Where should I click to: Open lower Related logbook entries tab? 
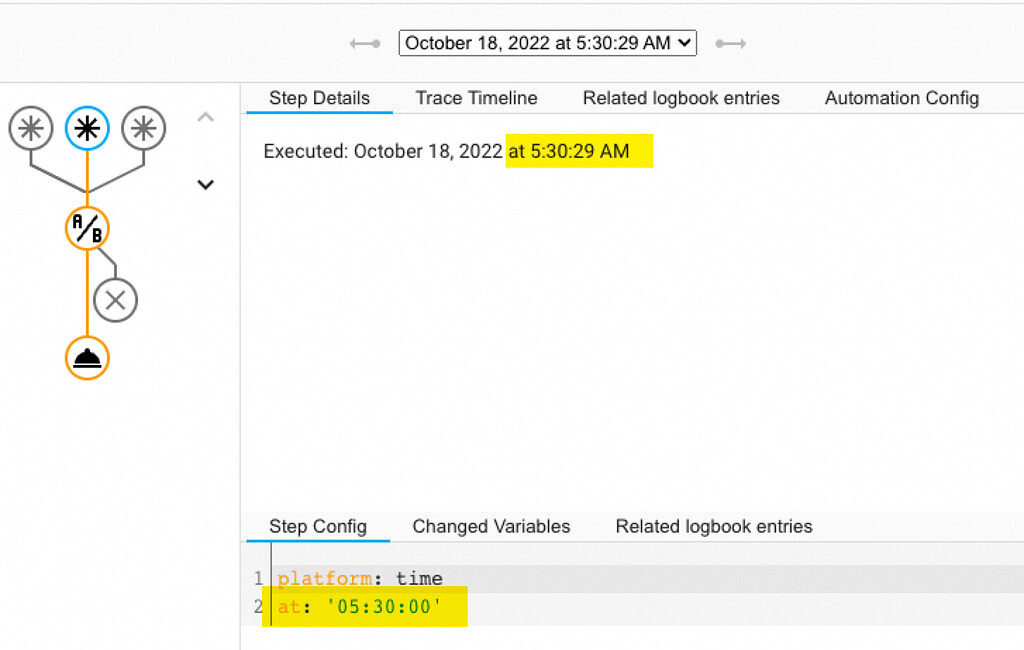pos(714,526)
